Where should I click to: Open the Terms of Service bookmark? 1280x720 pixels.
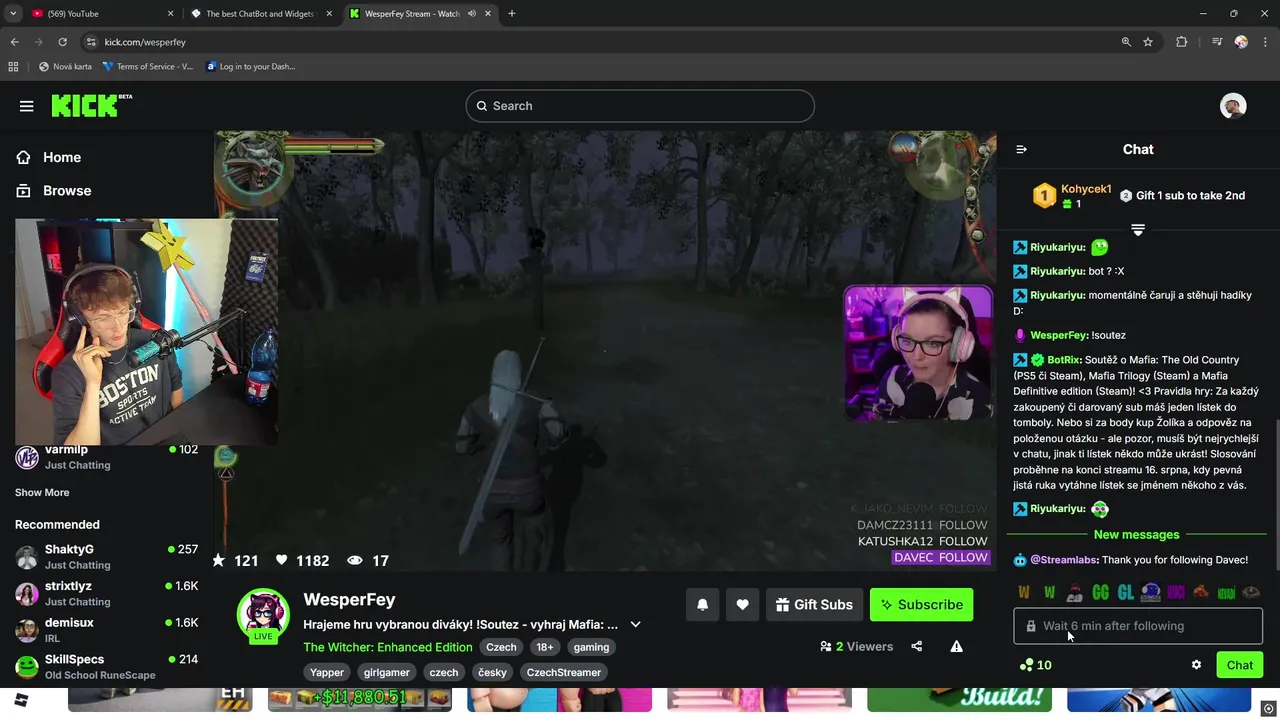pyautogui.click(x=148, y=67)
